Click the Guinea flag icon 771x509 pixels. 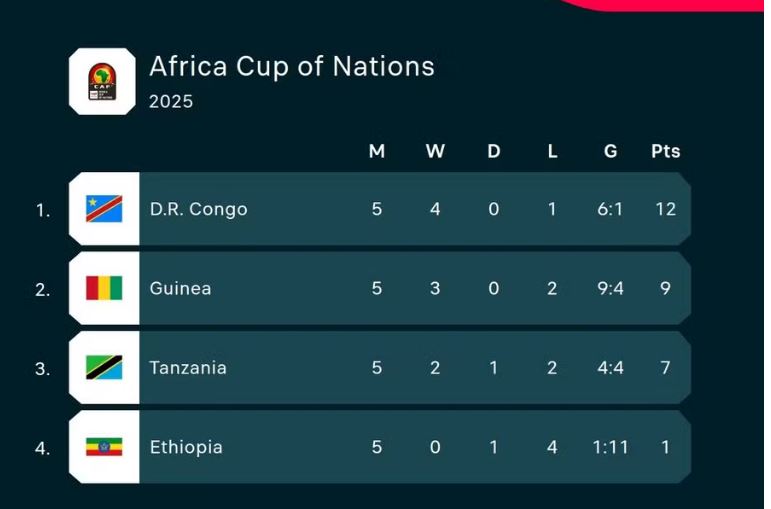coord(104,288)
